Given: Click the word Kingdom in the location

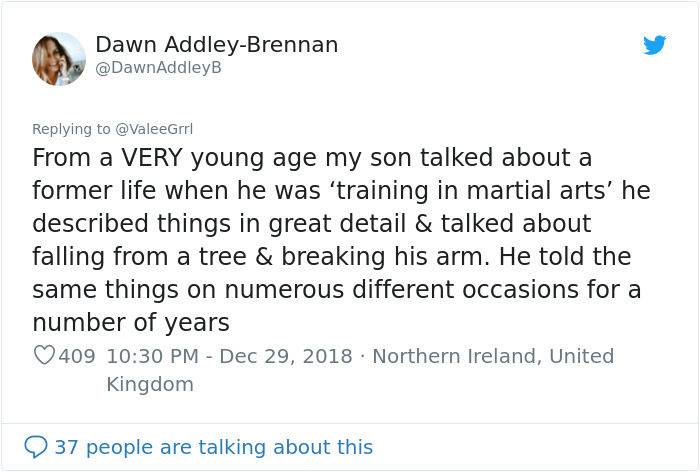Looking at the screenshot, I should click(149, 384).
